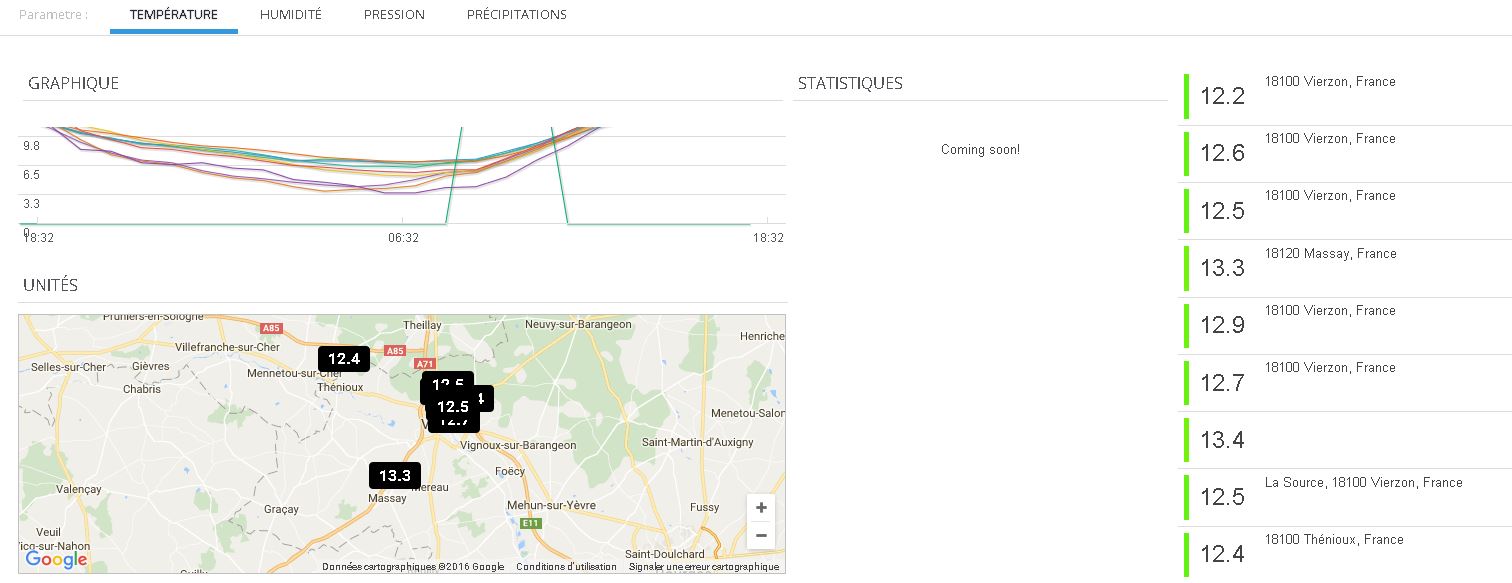Click the 06:32 label on the chart axis
Viewport: 1512px width, 583px height.
click(x=403, y=238)
